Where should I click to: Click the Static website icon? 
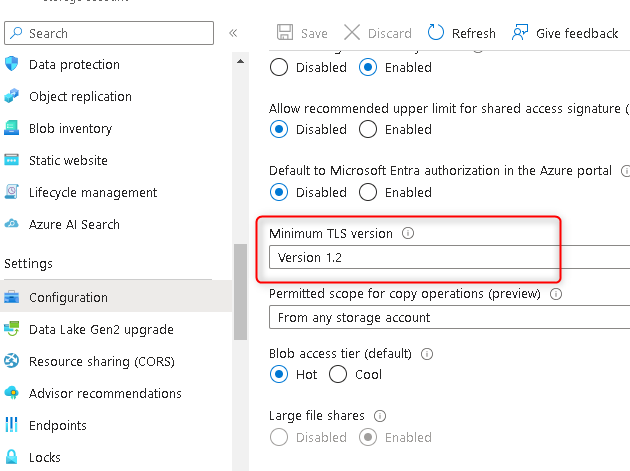point(12,161)
